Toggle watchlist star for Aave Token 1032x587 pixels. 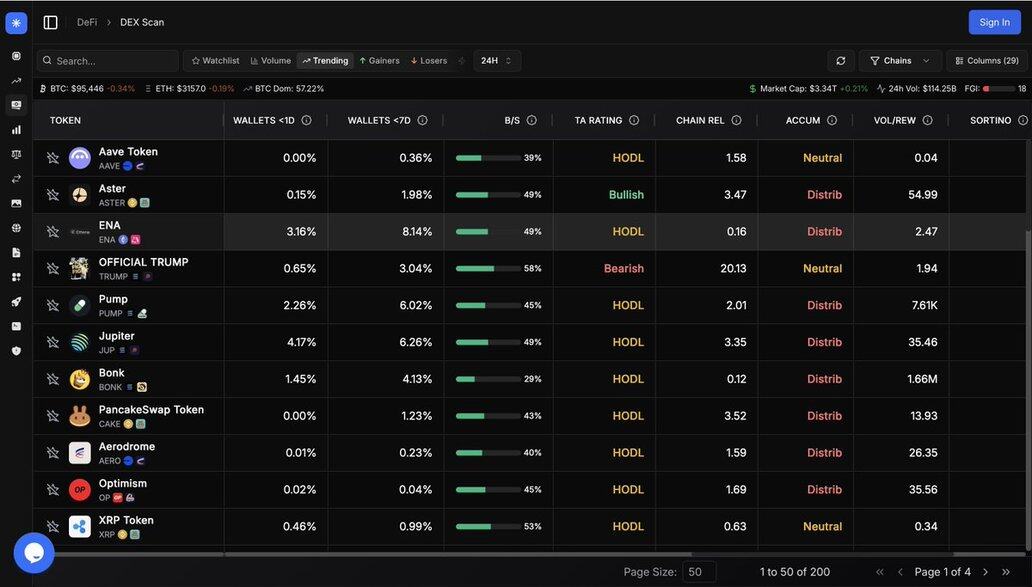coord(53,158)
